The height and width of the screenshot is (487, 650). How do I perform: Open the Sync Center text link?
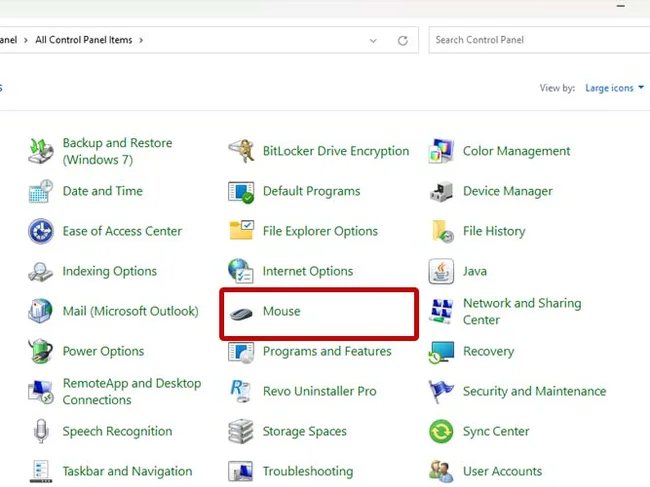(x=496, y=431)
